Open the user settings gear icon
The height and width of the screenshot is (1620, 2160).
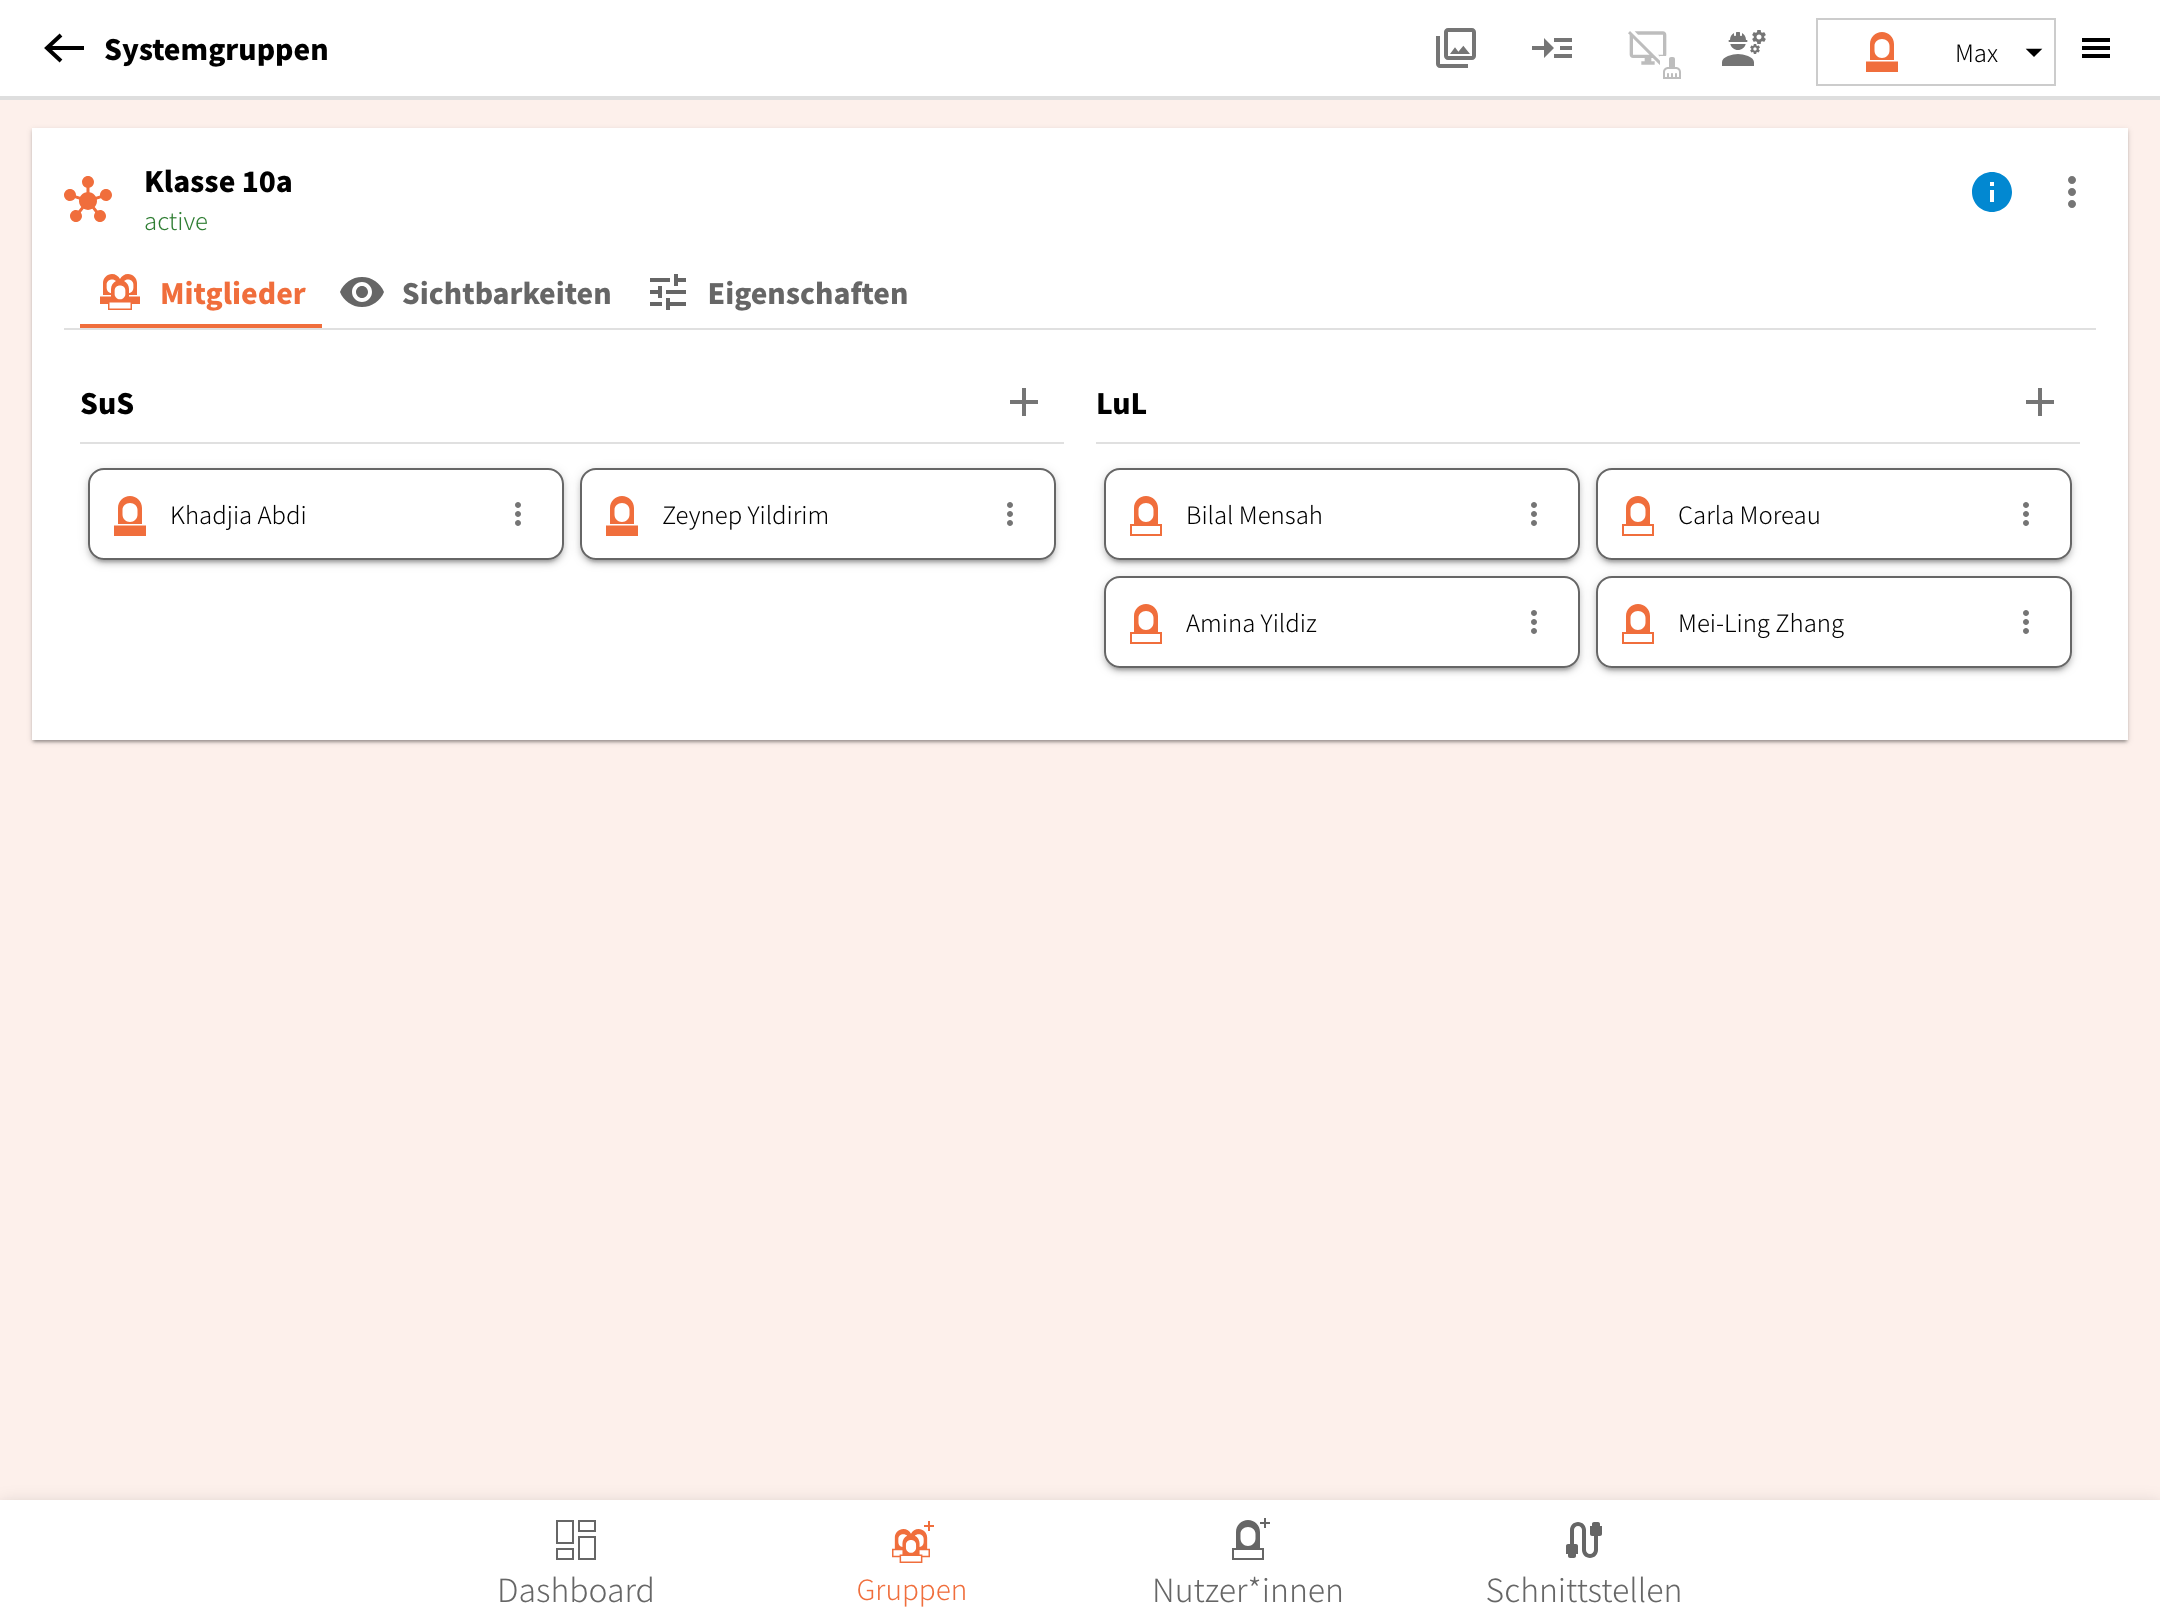1743,48
